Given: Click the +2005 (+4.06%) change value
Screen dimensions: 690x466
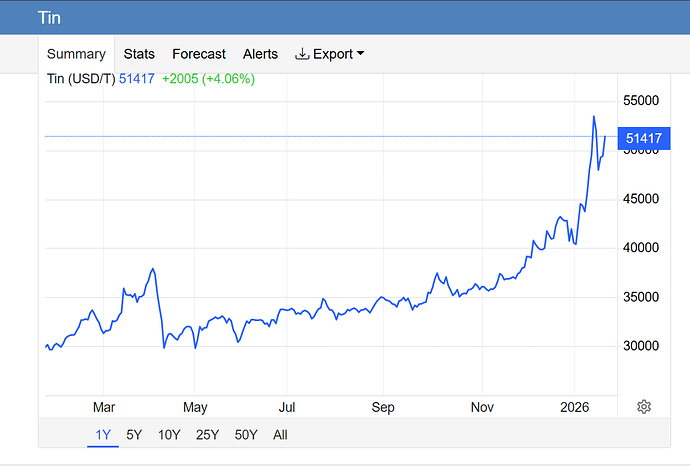Looking at the screenshot, I should 208,79.
